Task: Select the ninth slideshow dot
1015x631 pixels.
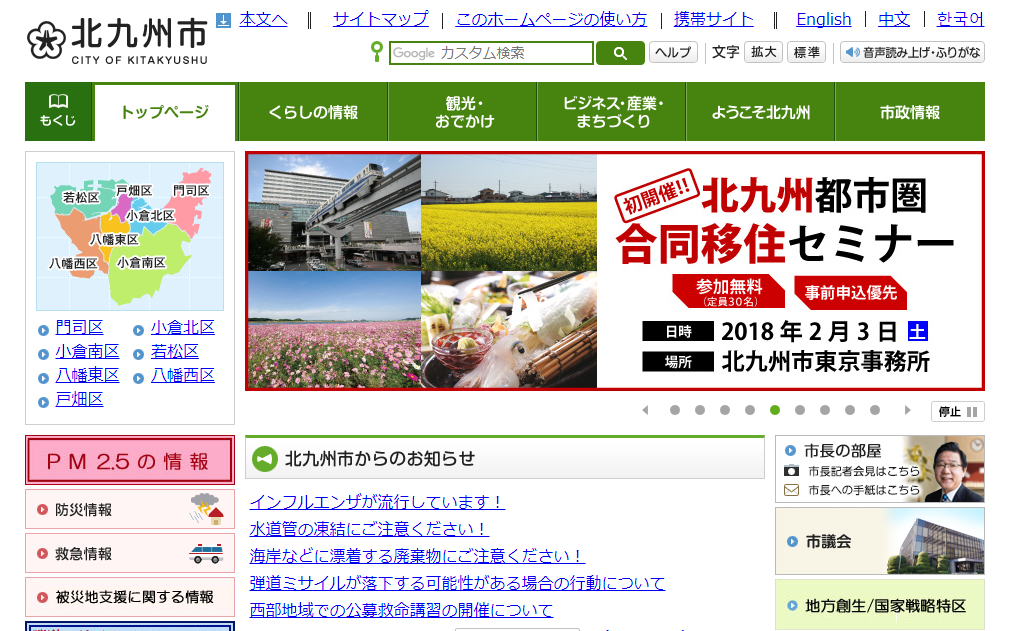Action: (x=875, y=410)
